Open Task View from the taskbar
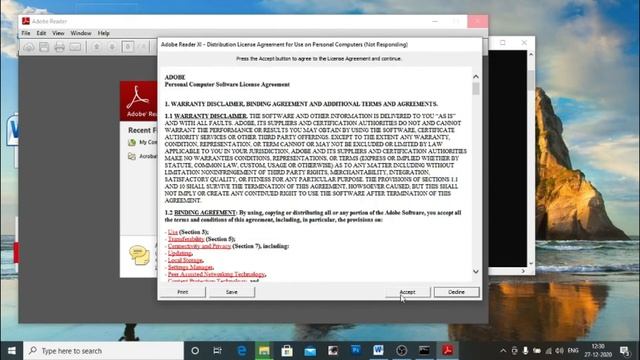 [x=218, y=351]
